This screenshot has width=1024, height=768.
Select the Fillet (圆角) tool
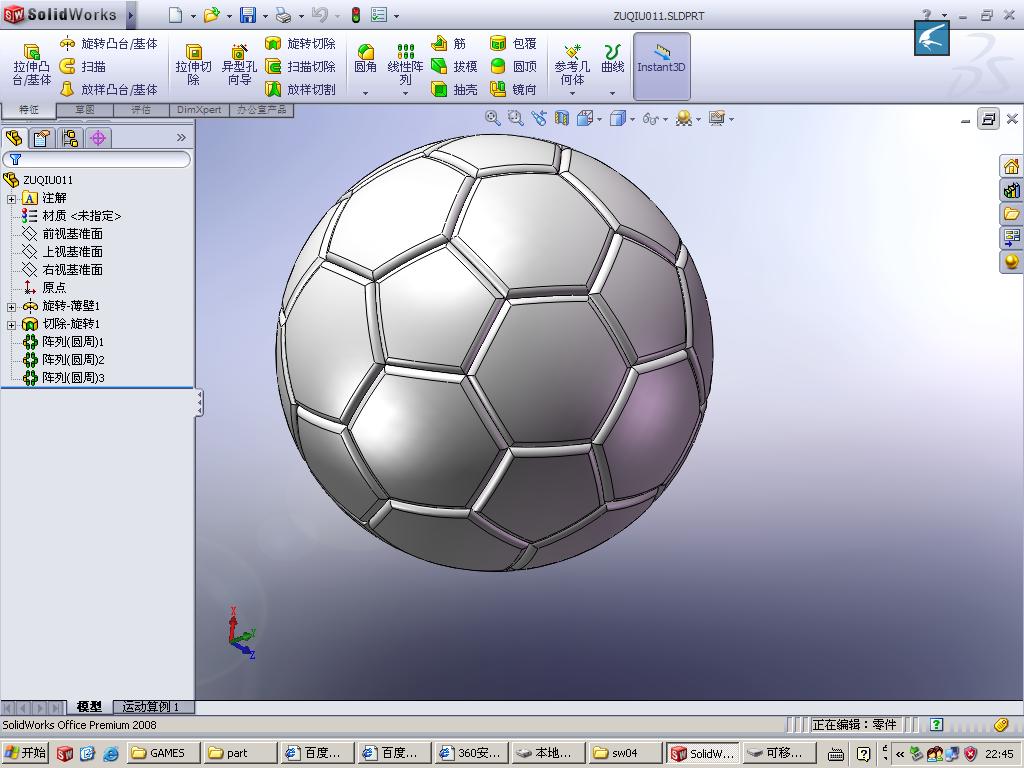click(x=365, y=59)
